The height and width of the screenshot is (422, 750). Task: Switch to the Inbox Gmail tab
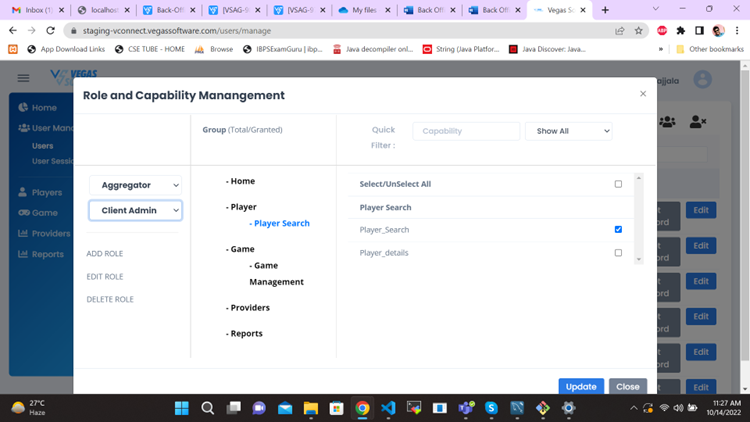click(x=37, y=10)
